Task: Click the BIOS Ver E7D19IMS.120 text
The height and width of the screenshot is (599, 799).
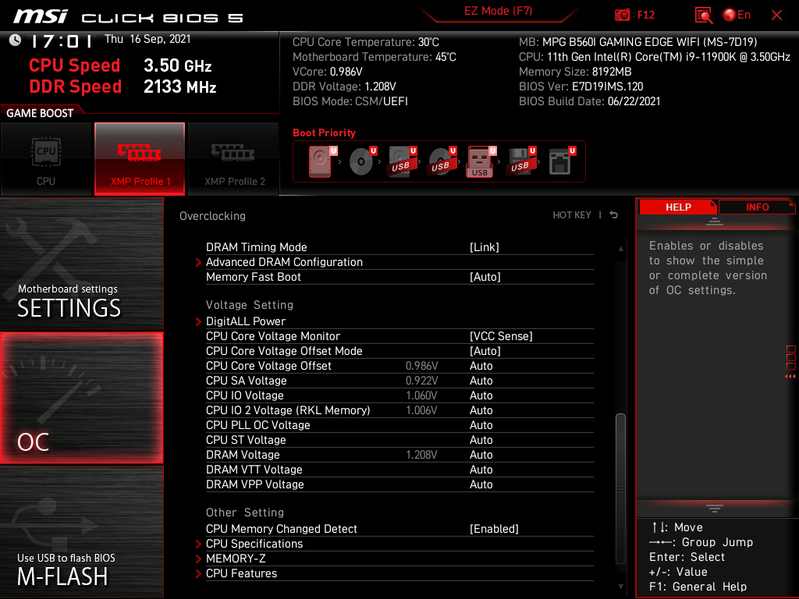Action: click(581, 87)
